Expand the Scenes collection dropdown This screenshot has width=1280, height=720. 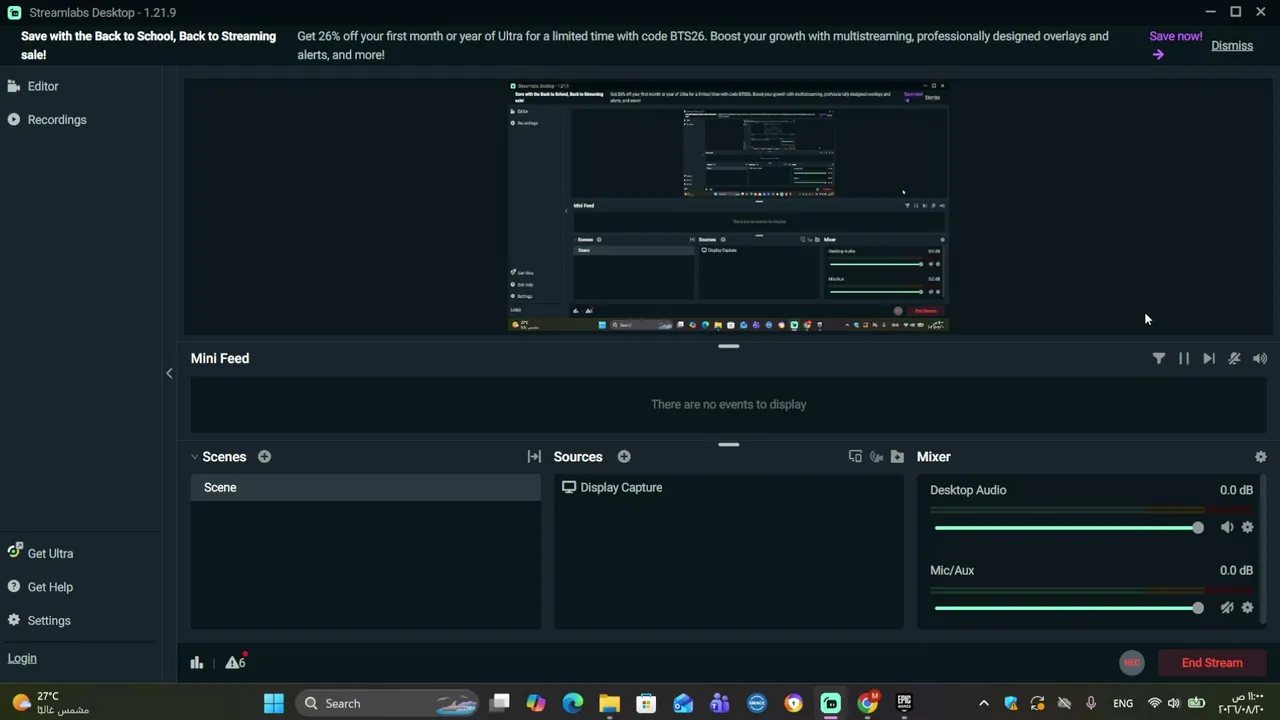coord(195,457)
